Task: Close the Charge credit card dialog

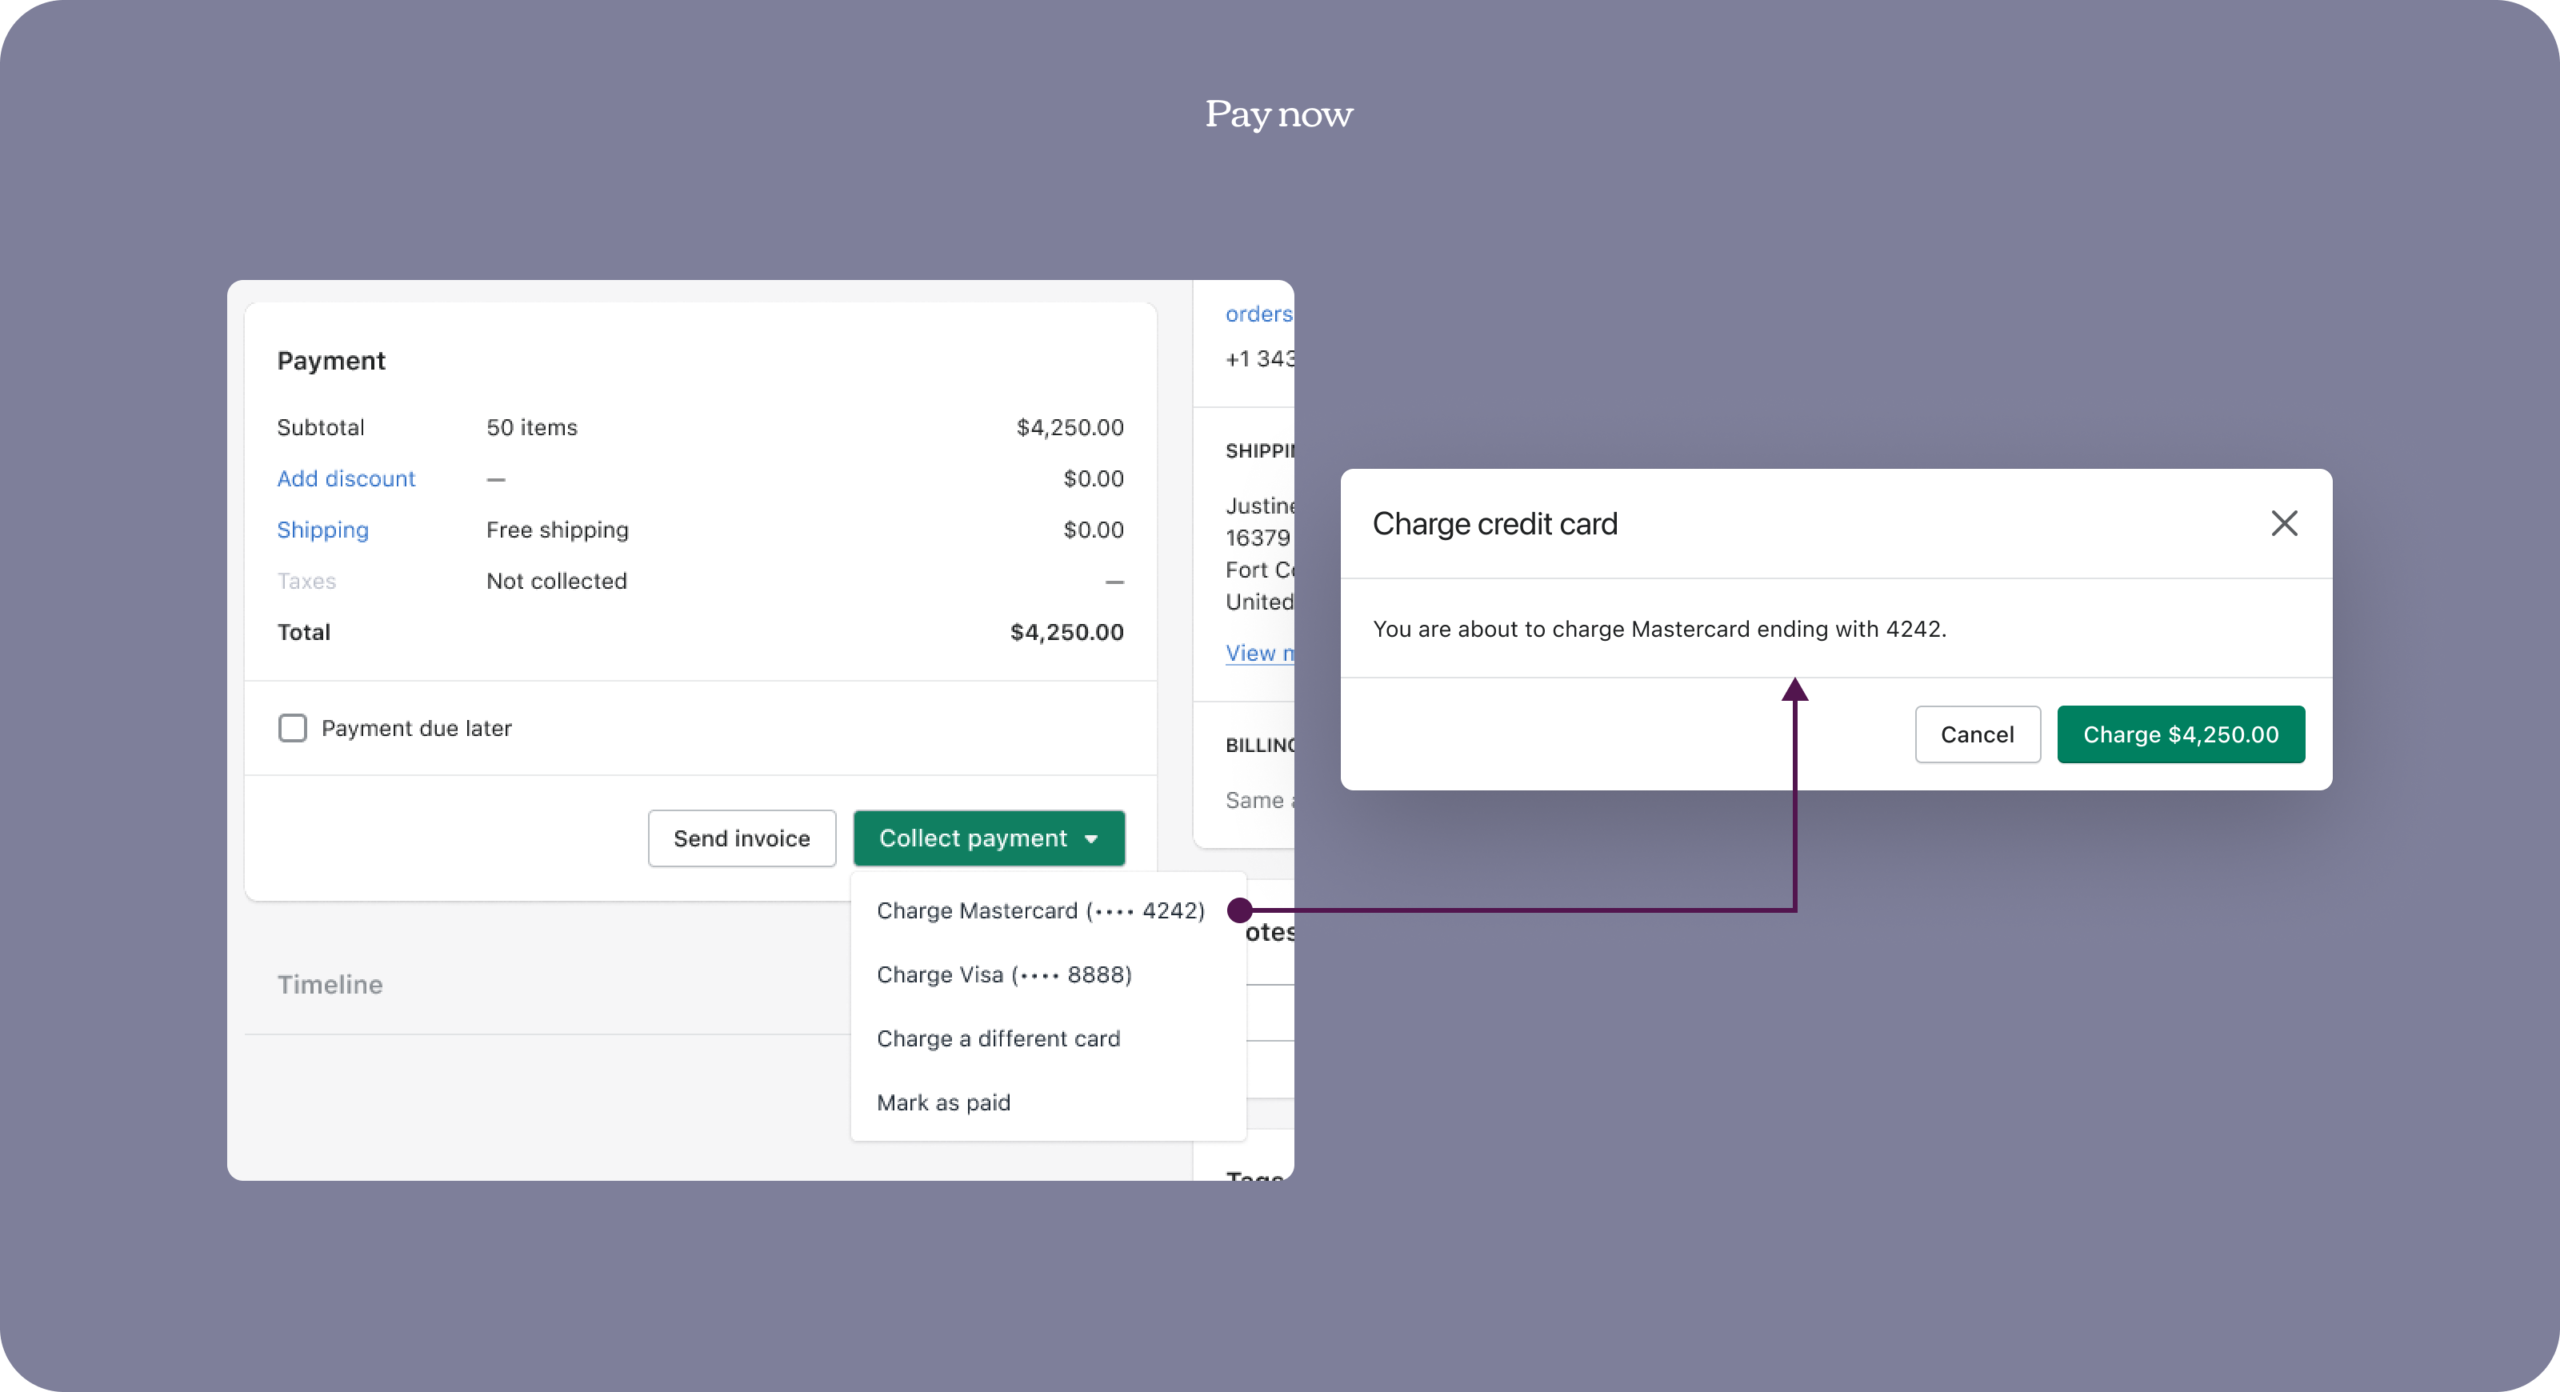Action: pyautogui.click(x=2284, y=523)
